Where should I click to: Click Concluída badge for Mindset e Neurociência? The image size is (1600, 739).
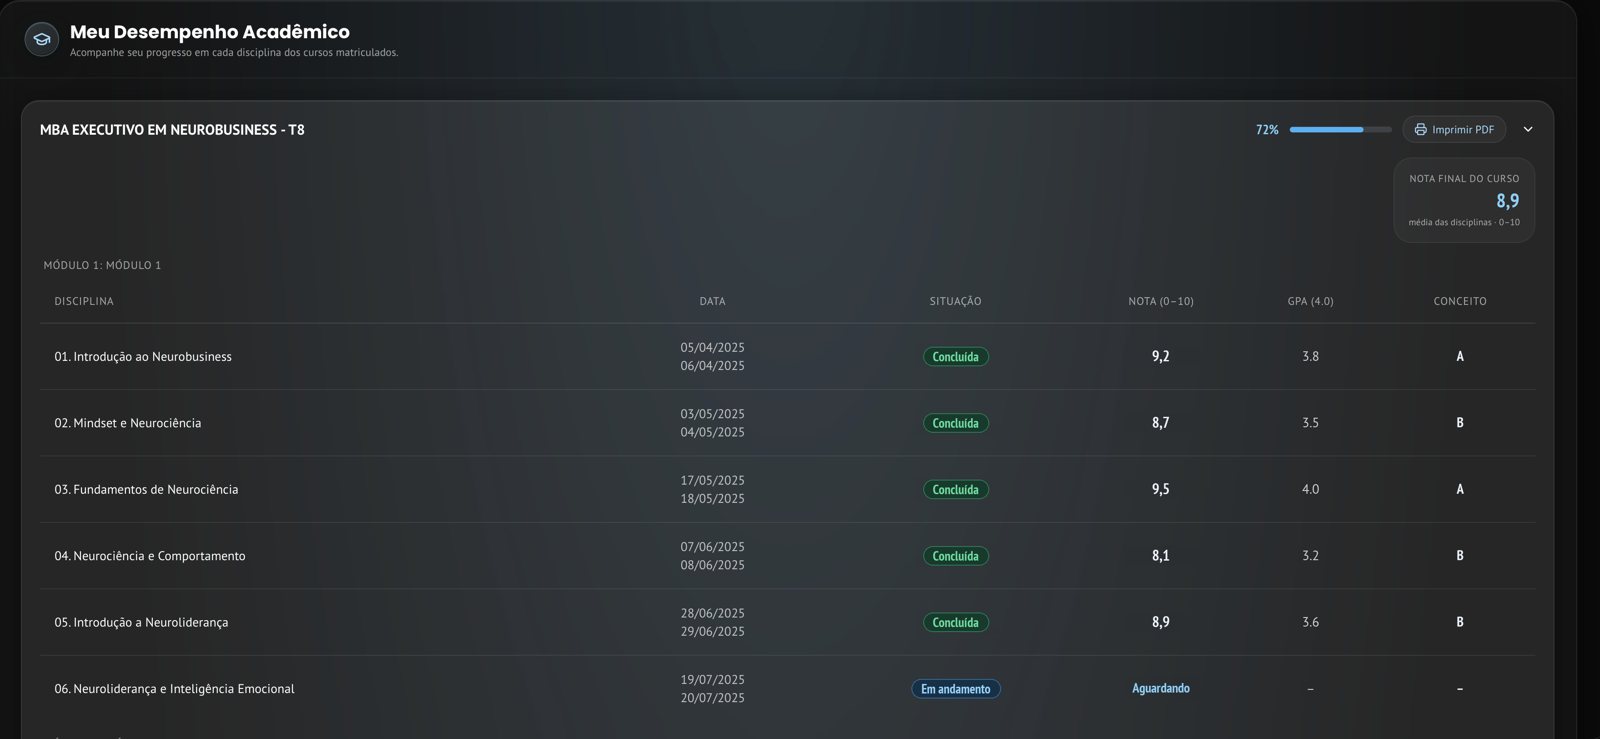[x=956, y=423]
